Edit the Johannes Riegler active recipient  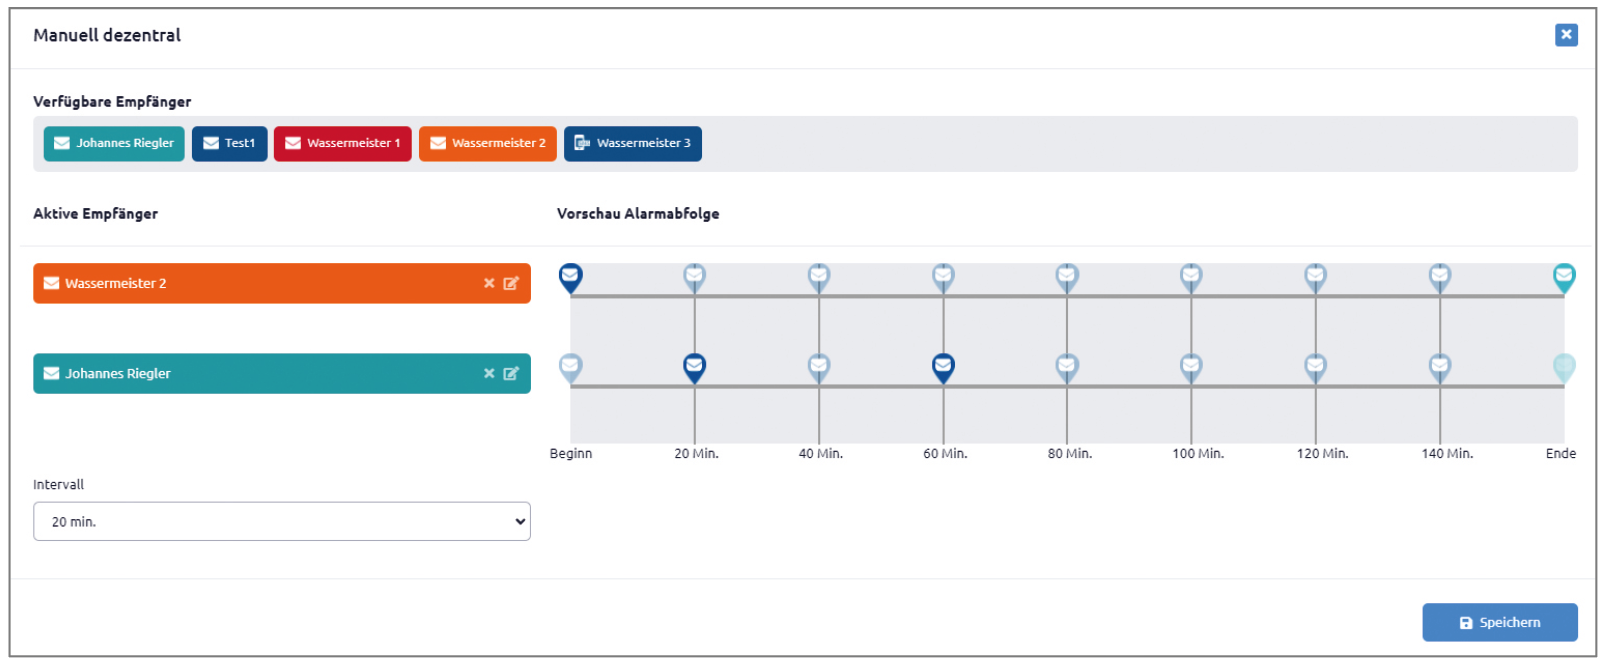511,373
